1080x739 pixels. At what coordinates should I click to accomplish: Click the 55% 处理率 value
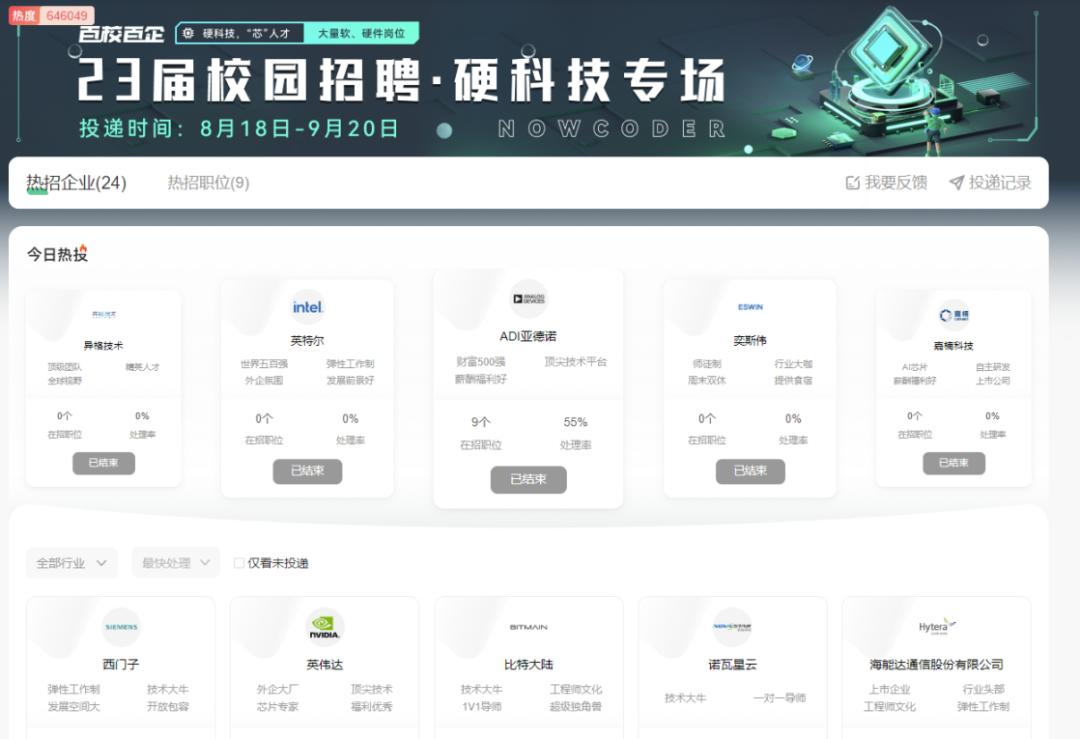575,422
